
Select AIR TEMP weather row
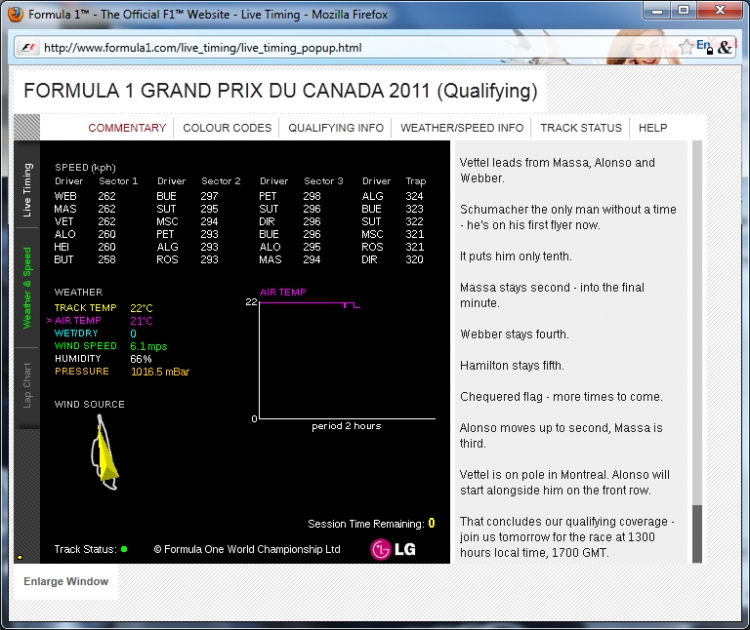pos(99,321)
